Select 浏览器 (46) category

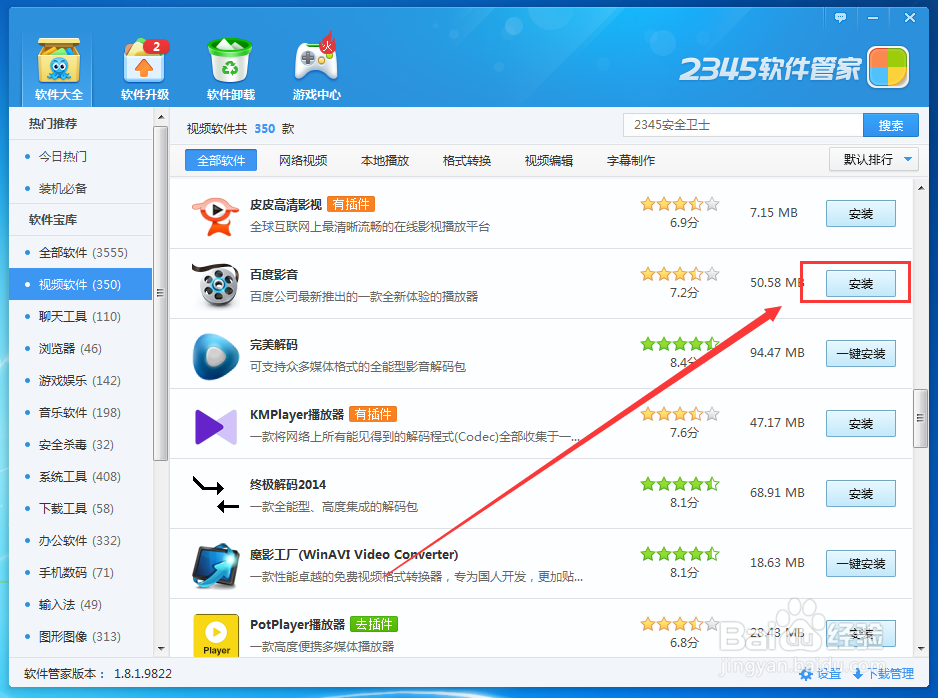[80, 348]
